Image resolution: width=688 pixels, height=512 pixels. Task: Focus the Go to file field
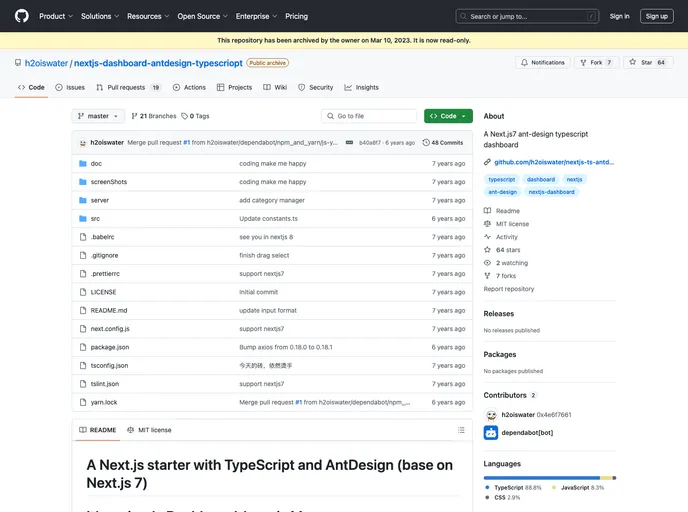click(369, 116)
